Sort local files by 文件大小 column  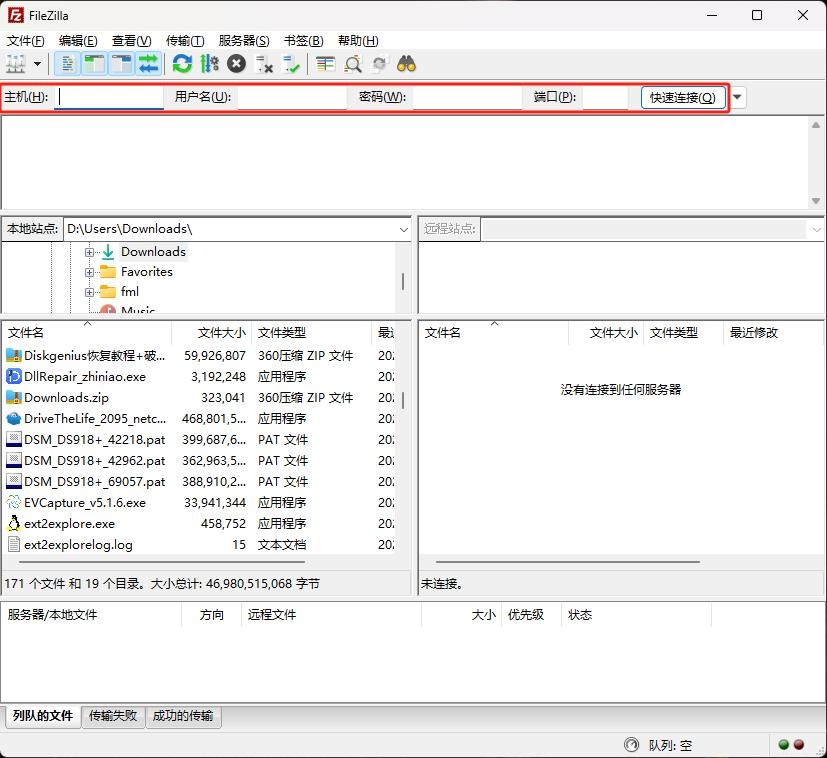click(x=211, y=333)
